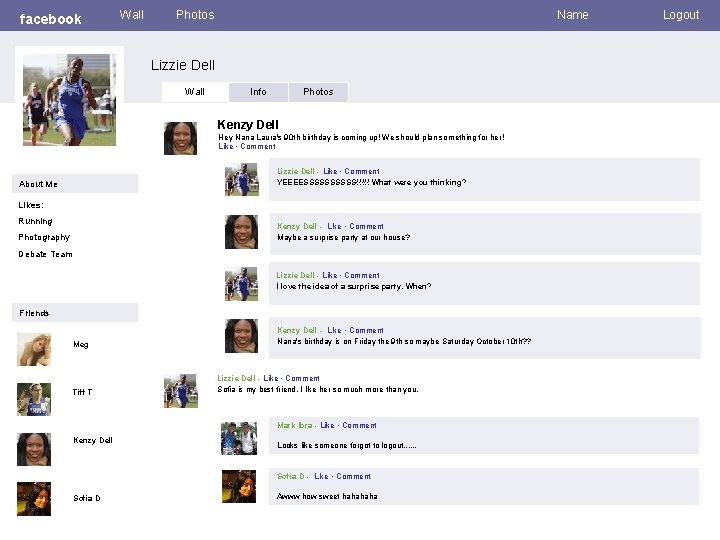
Task: Click Name in the top bar
Action: (x=573, y=15)
